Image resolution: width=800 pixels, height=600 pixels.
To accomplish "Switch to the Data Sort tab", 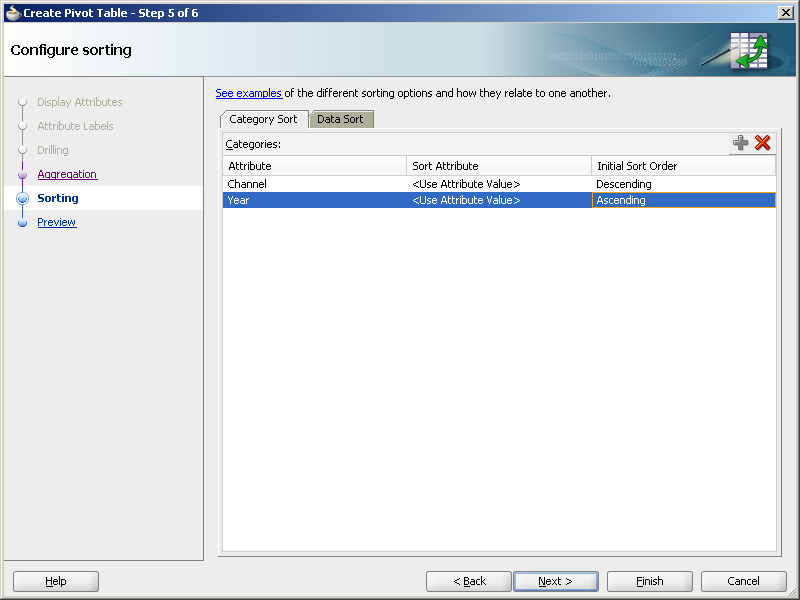I will click(x=341, y=118).
